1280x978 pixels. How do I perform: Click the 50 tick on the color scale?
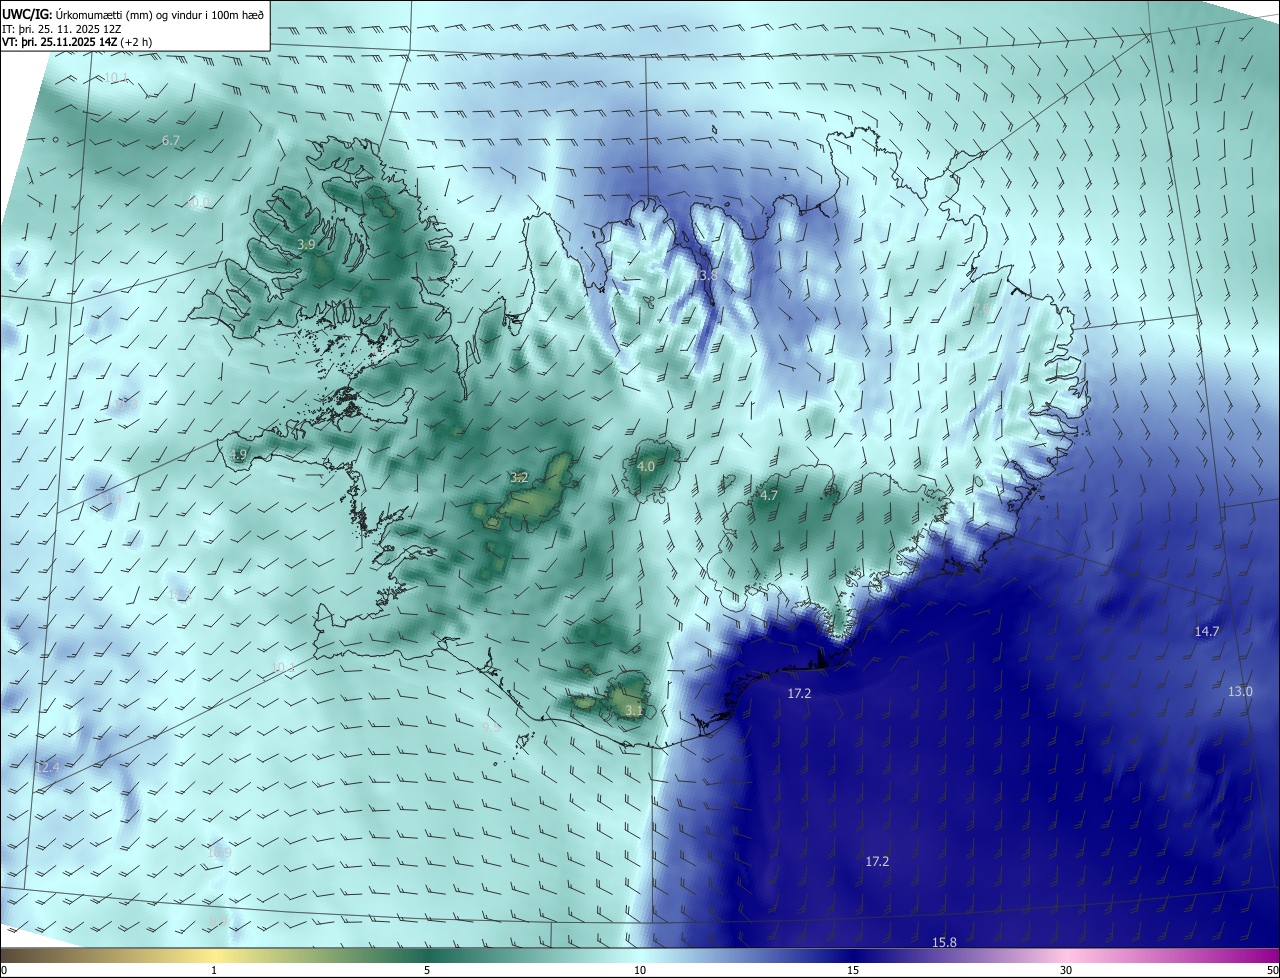pos(1272,970)
